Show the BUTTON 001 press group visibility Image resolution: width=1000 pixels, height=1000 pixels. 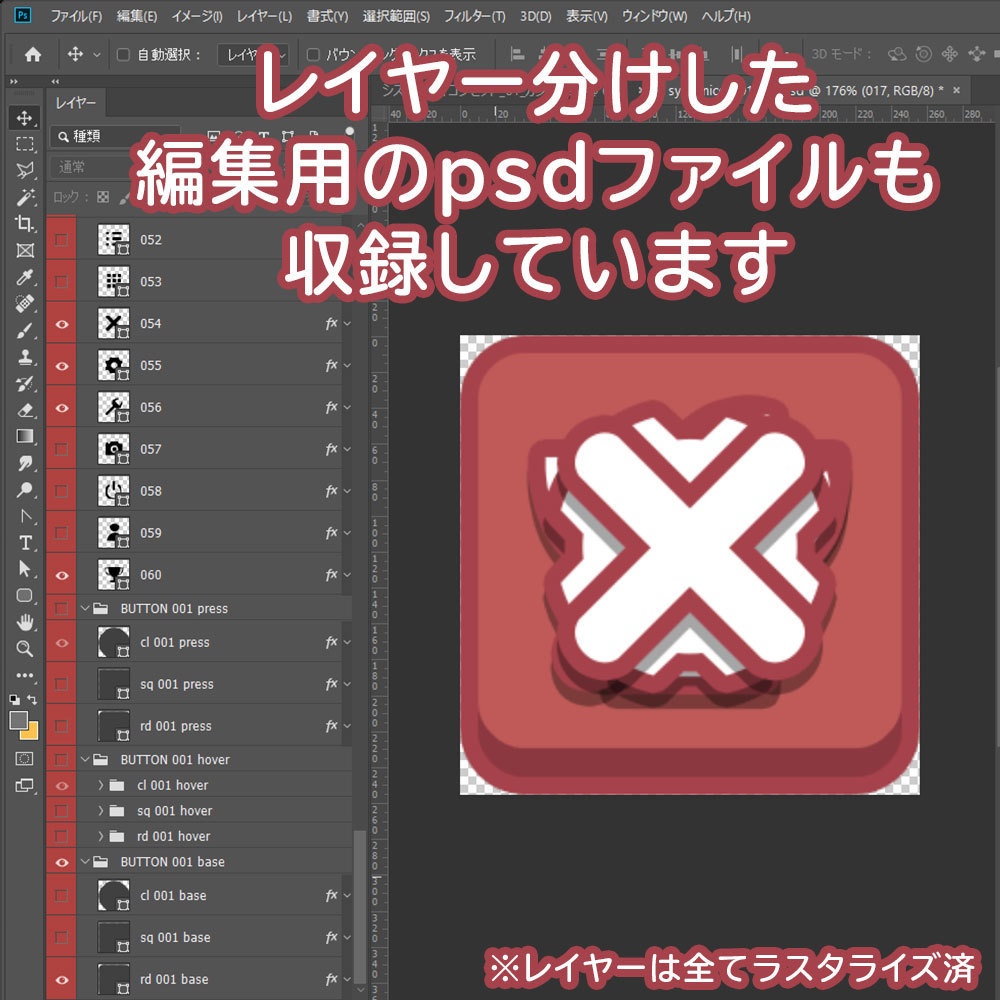tap(61, 608)
